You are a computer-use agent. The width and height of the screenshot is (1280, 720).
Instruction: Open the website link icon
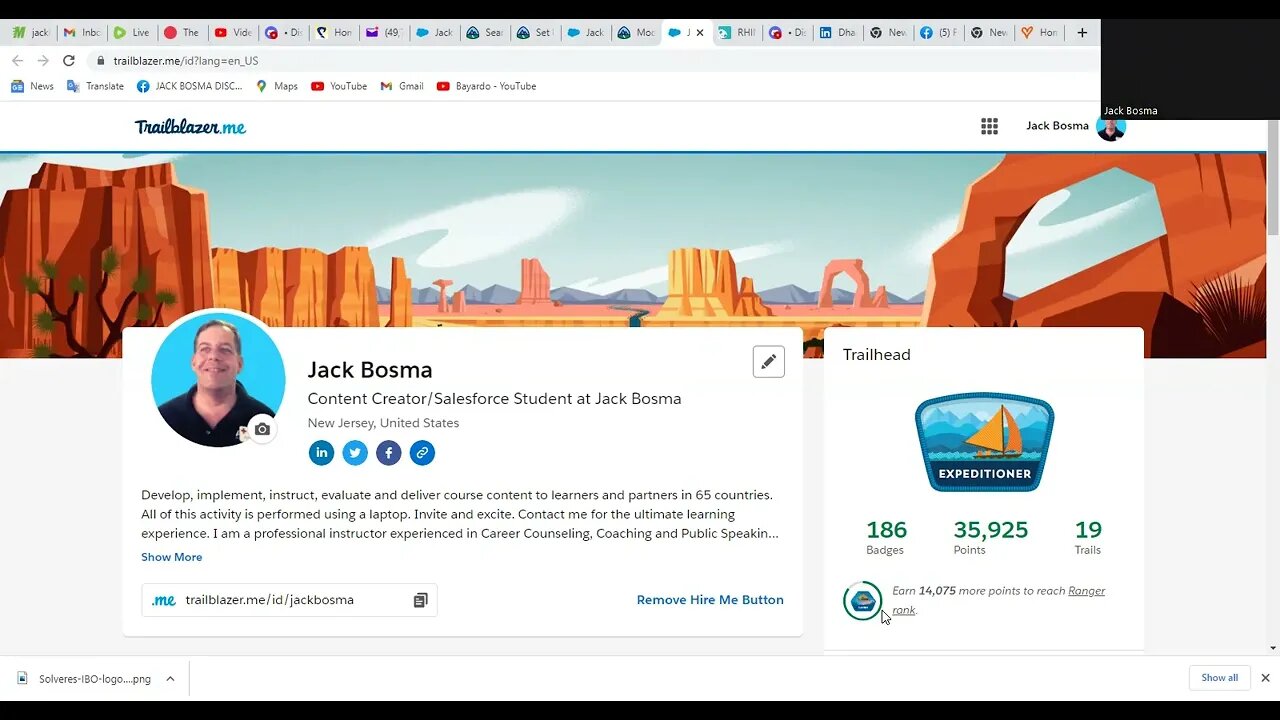tap(422, 453)
